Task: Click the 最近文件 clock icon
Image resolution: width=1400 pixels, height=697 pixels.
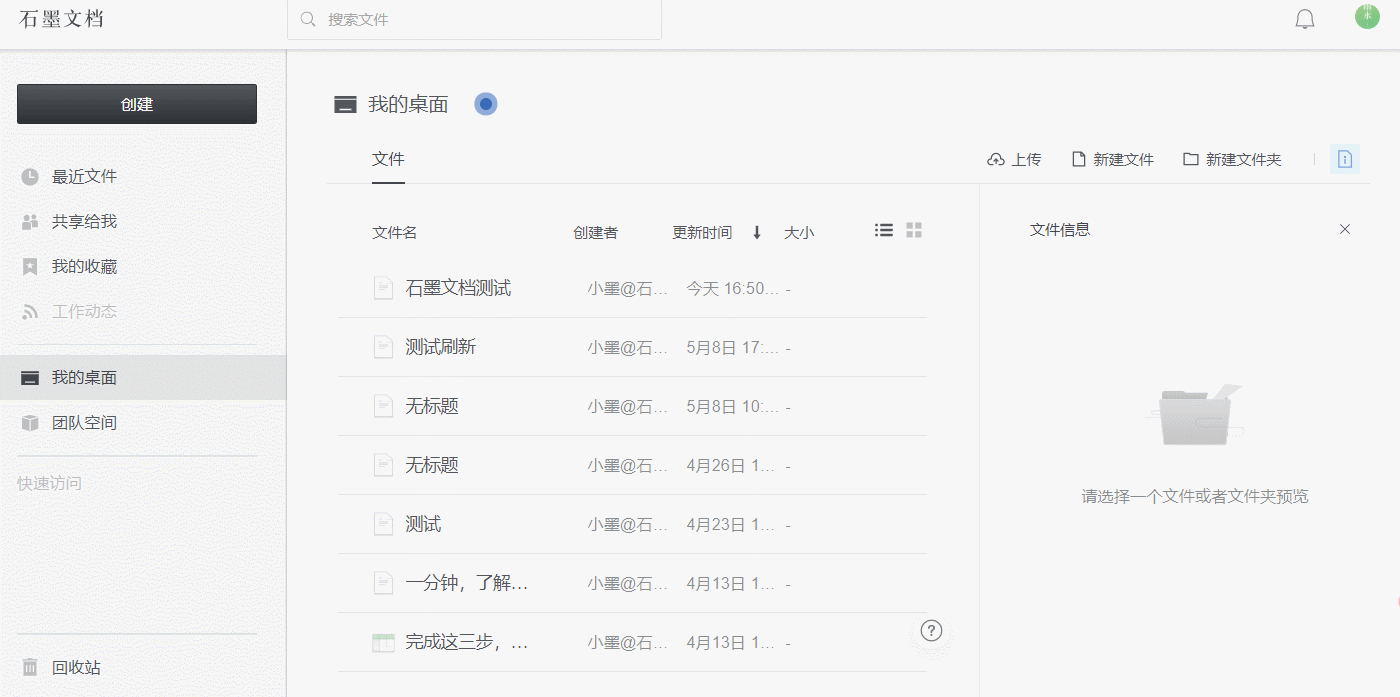Action: [30, 177]
